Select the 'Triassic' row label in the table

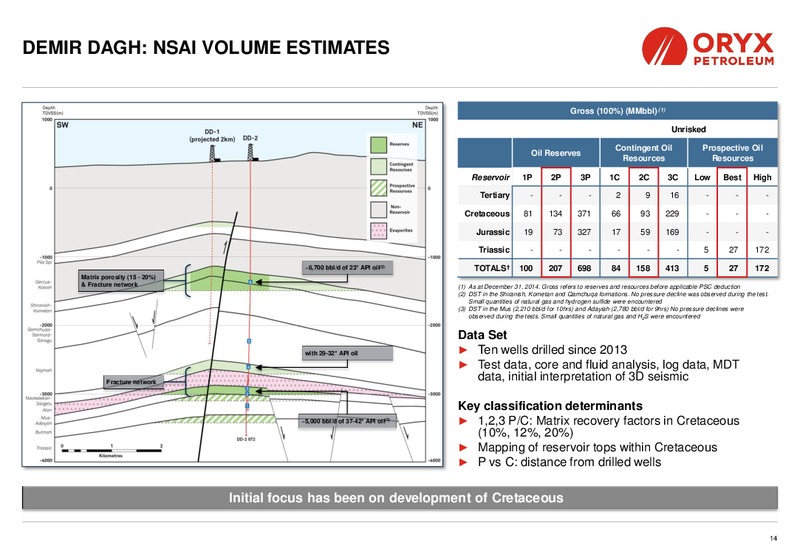pyautogui.click(x=494, y=250)
